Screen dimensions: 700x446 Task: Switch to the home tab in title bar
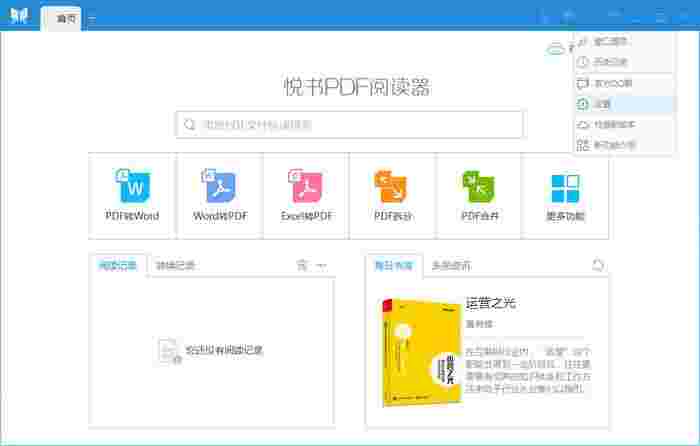(x=61, y=19)
